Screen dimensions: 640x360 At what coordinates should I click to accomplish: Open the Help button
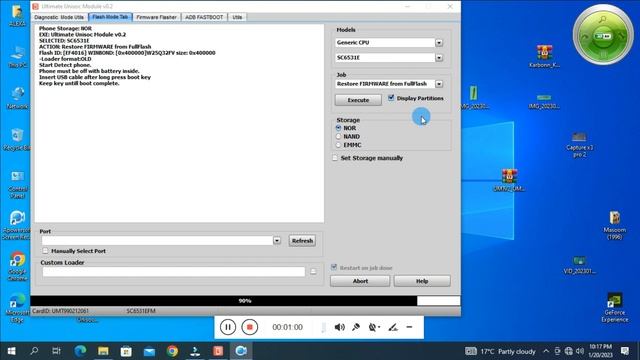click(x=422, y=281)
